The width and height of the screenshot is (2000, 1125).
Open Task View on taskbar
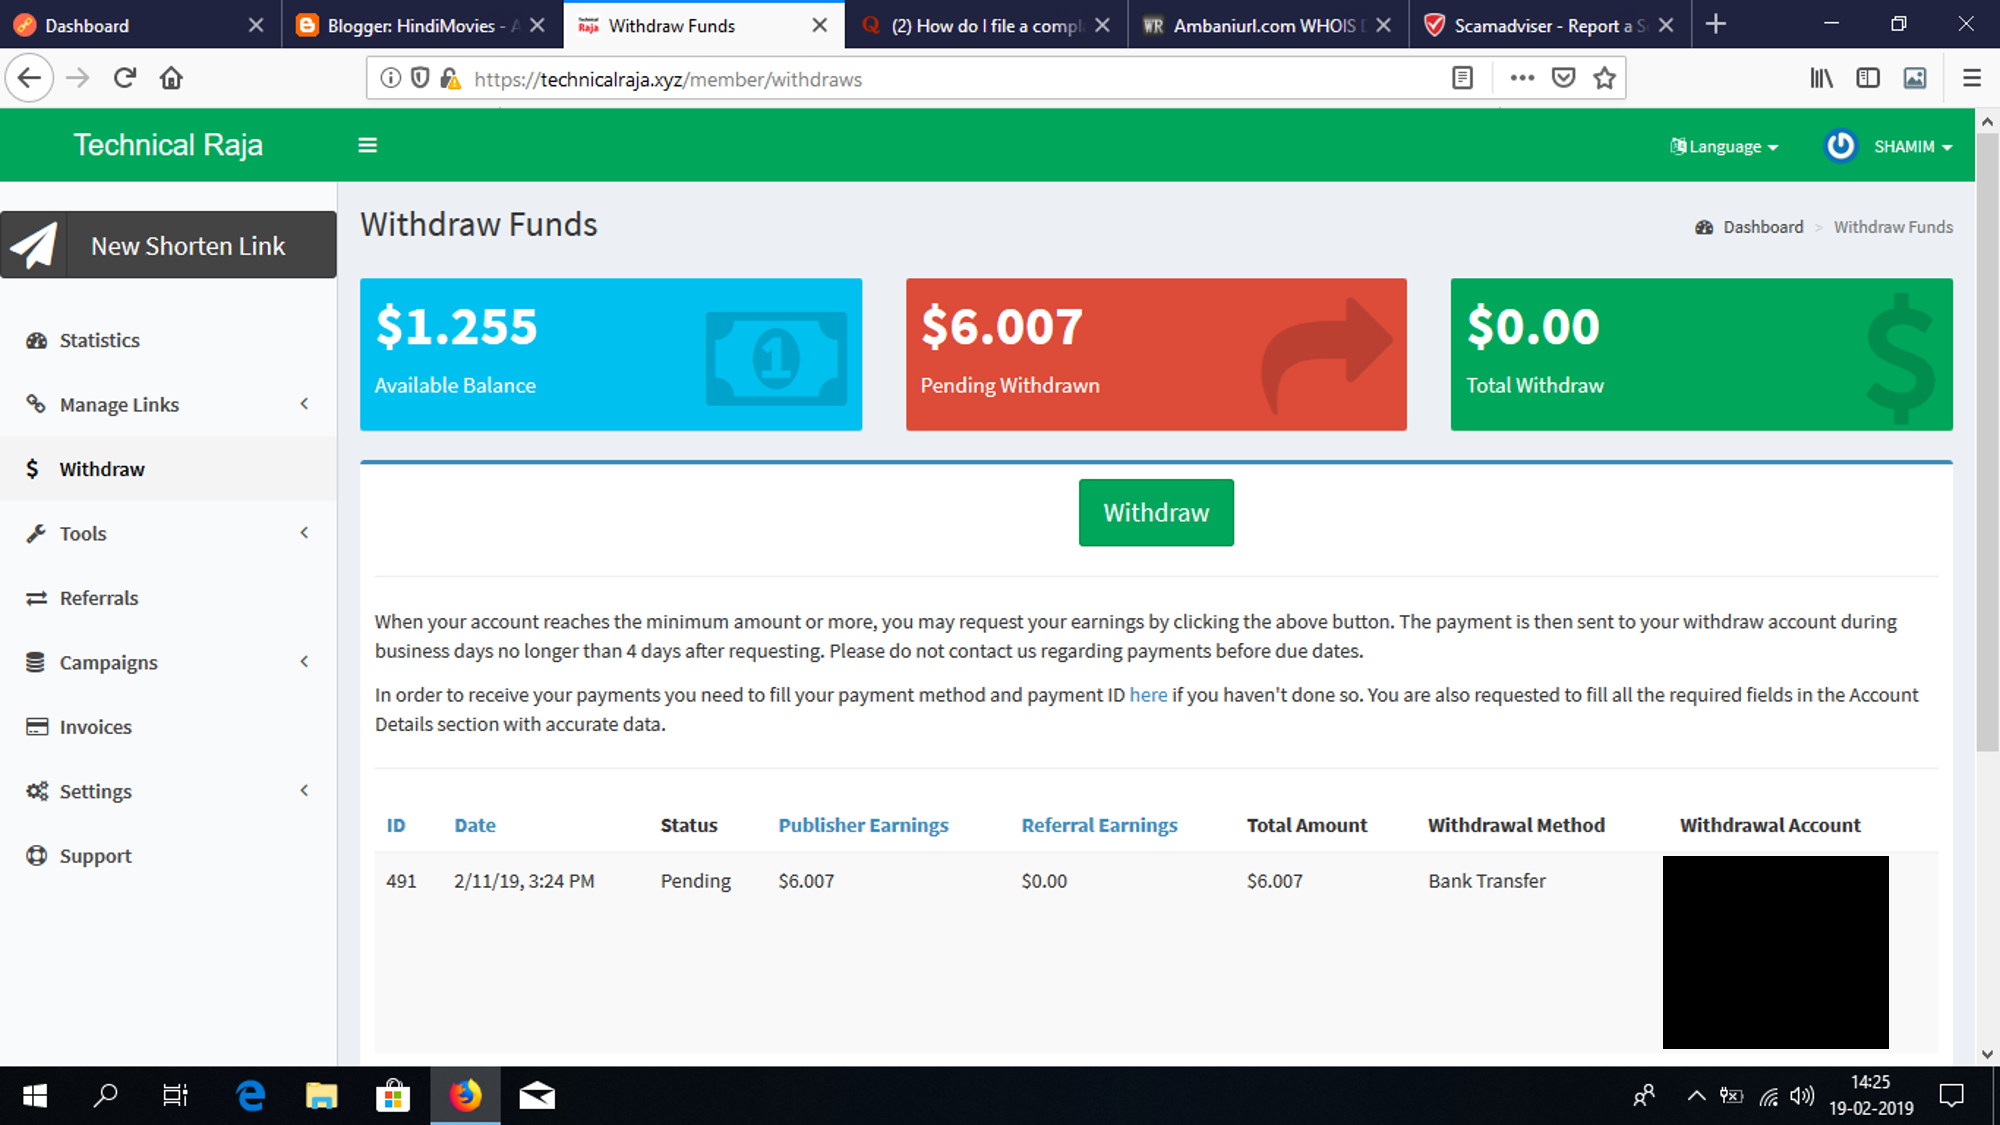[x=175, y=1096]
